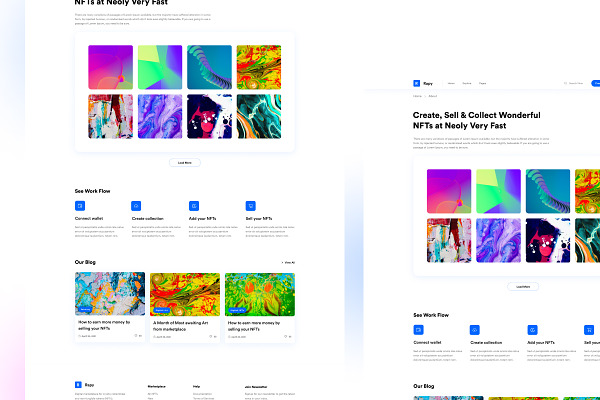Viewport: 600px width, 400px height.
Task: Click the like heart icon on third blog card
Action: (285, 336)
